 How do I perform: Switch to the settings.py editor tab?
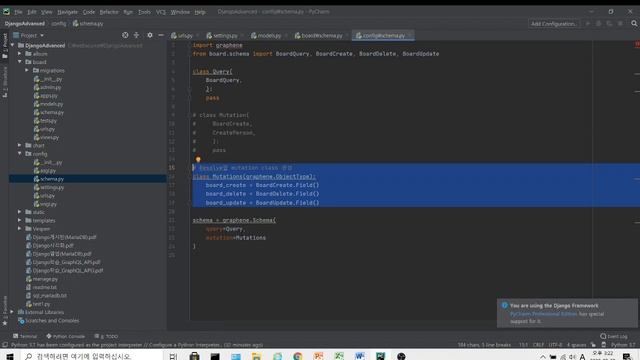pyautogui.click(x=224, y=36)
